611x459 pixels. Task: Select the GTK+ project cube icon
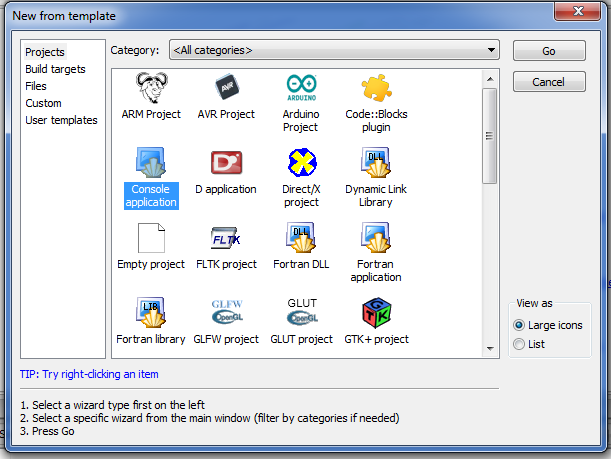click(x=377, y=313)
